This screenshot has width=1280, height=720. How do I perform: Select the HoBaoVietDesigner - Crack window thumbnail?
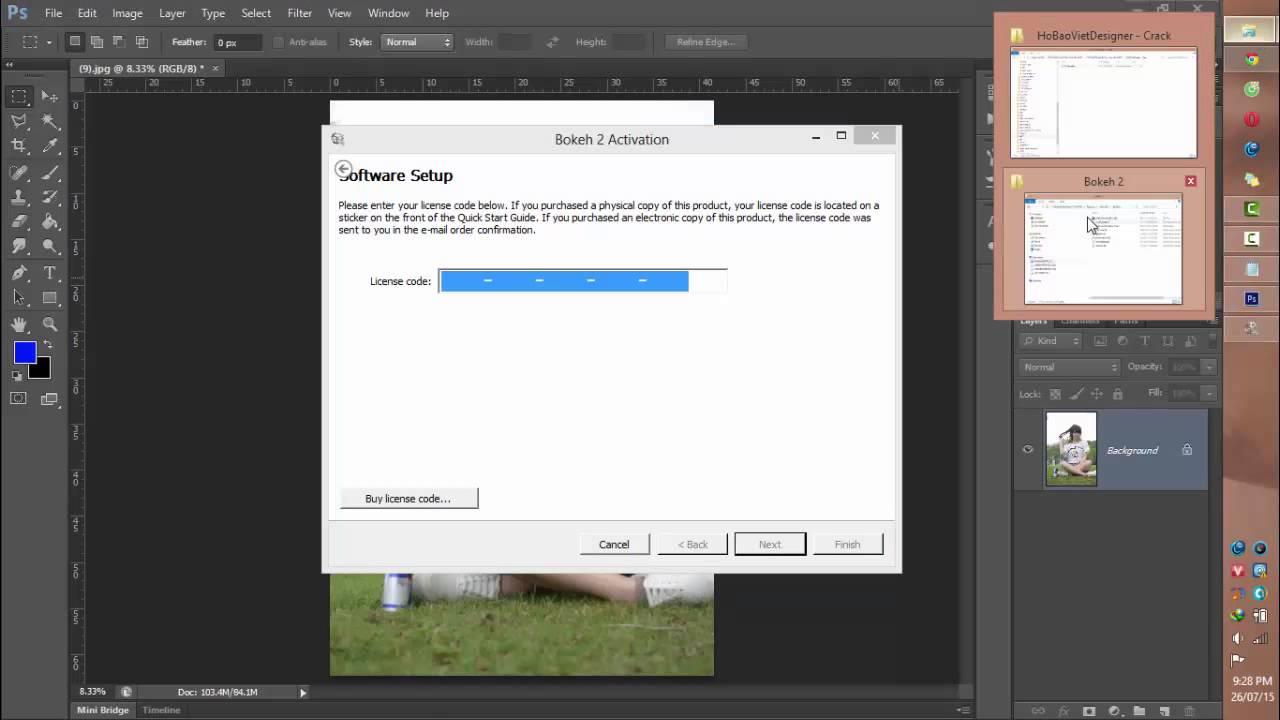(1103, 102)
